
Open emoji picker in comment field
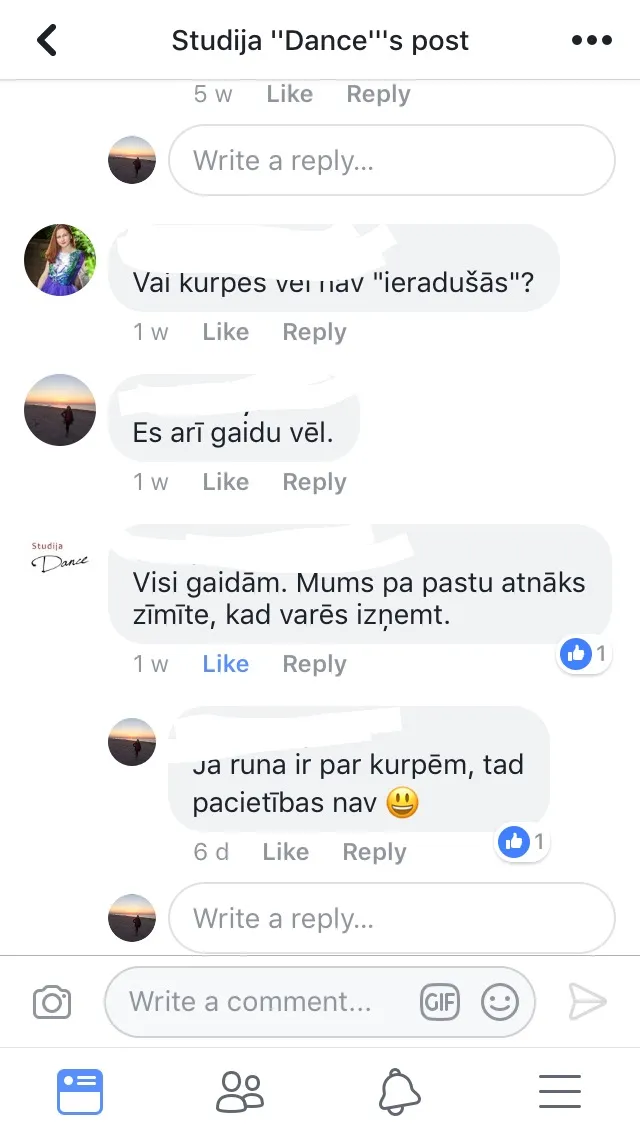[x=500, y=1002]
